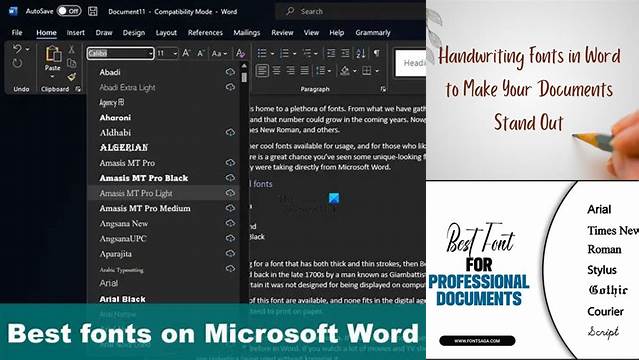
Task: Open the font size dropdown arrow
Action: coord(175,53)
